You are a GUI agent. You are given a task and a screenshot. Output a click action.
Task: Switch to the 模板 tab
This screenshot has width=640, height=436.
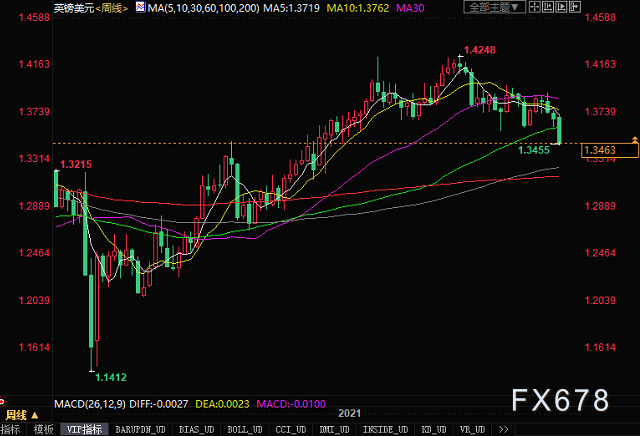pos(43,429)
